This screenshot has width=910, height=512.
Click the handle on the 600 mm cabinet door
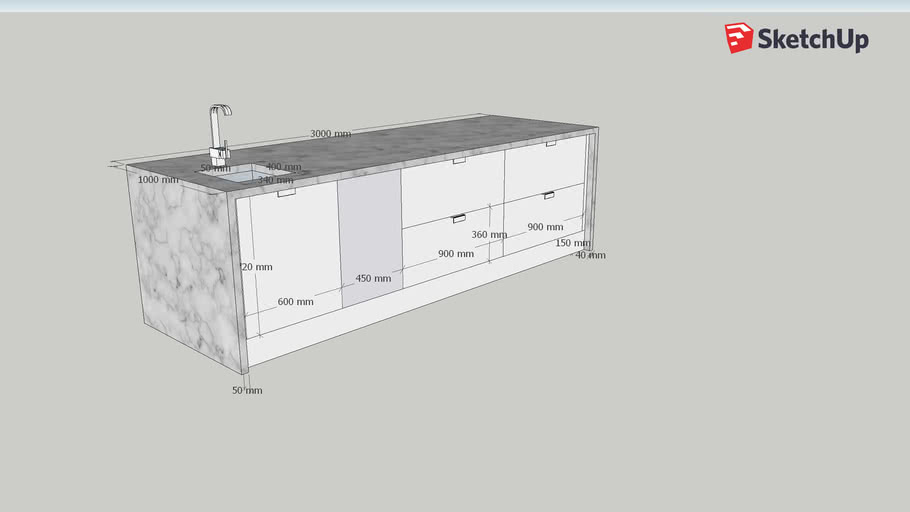coord(287,196)
